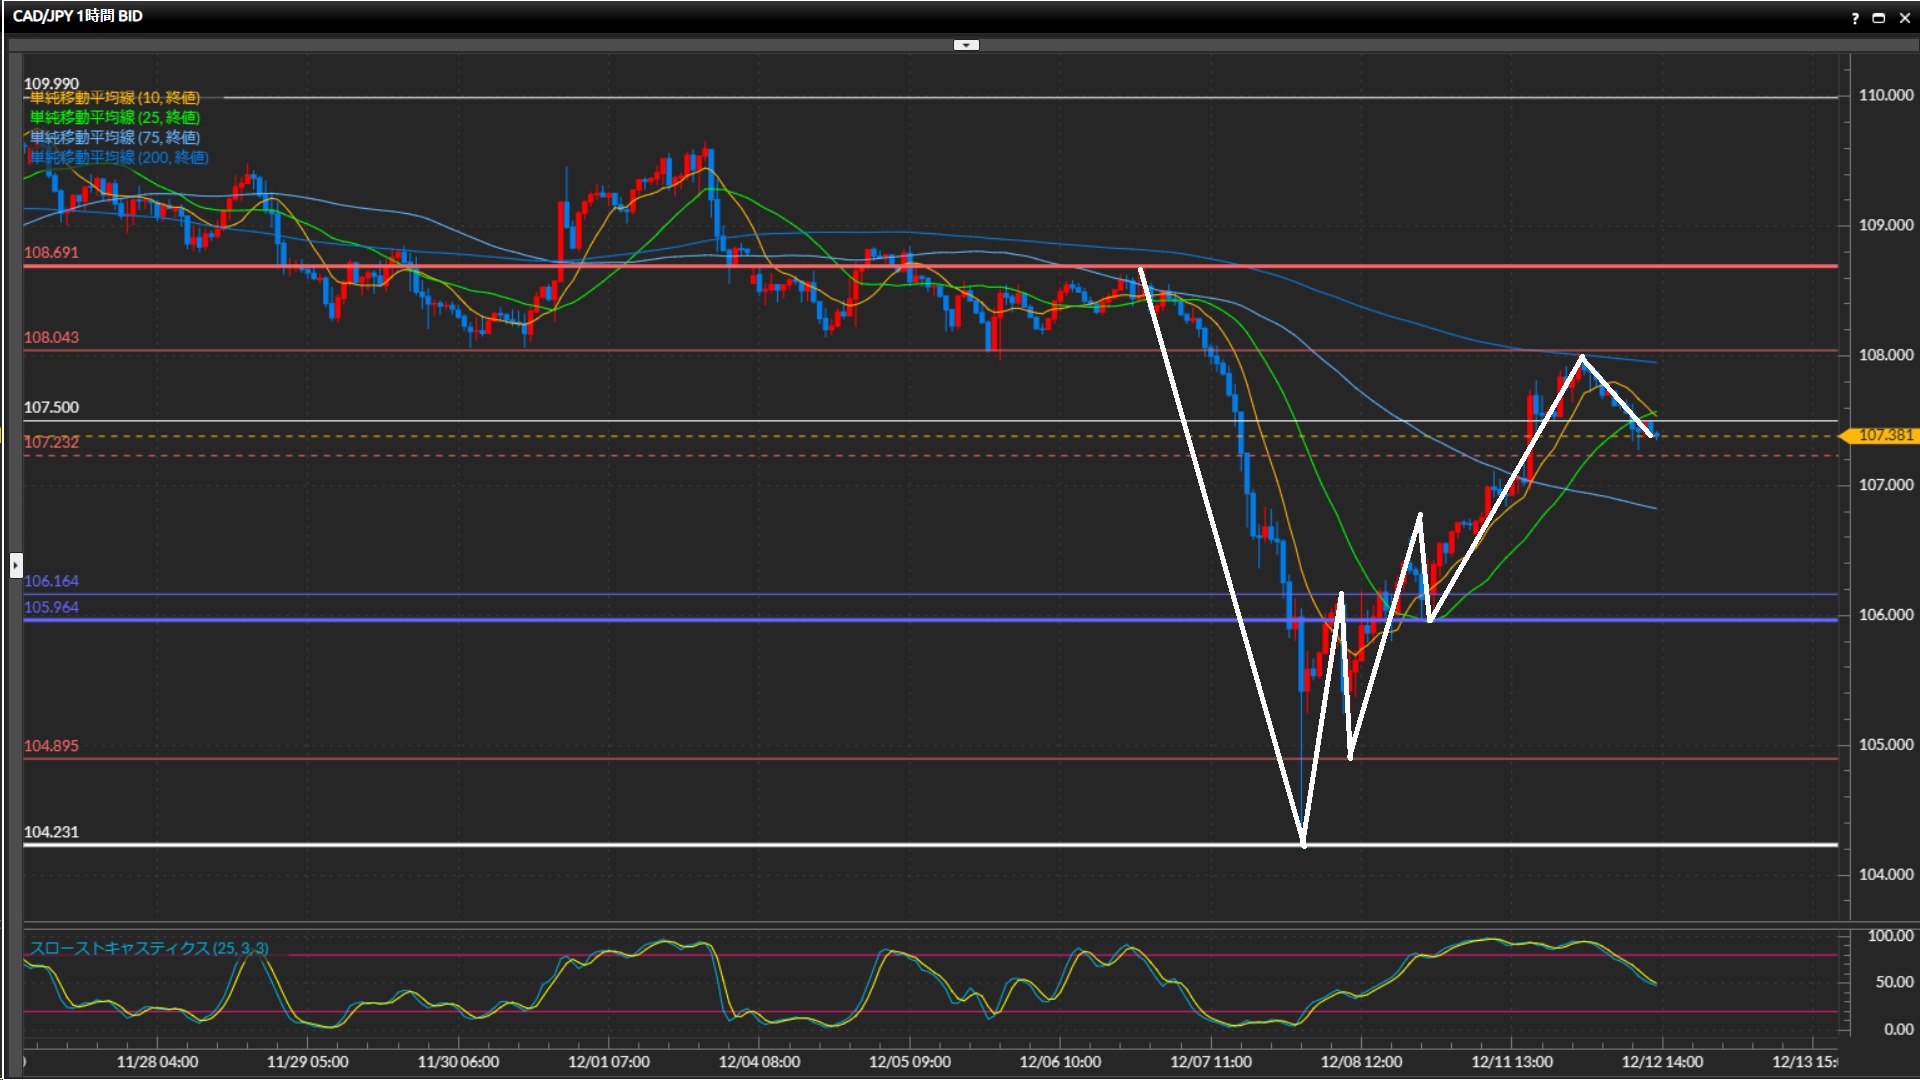This screenshot has width=1920, height=1080.
Task: Expand the hidden toolbar arrow at top center
Action: 966,45
